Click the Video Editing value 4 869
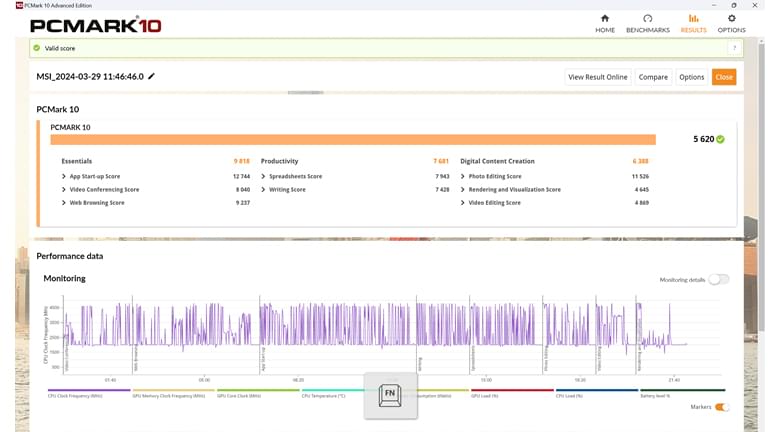Screen dimensions: 780x432 [642, 203]
